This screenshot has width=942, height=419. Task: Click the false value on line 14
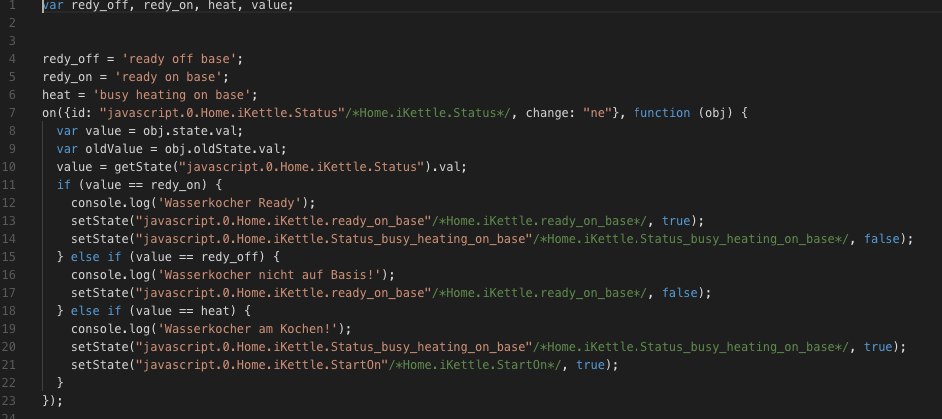883,239
